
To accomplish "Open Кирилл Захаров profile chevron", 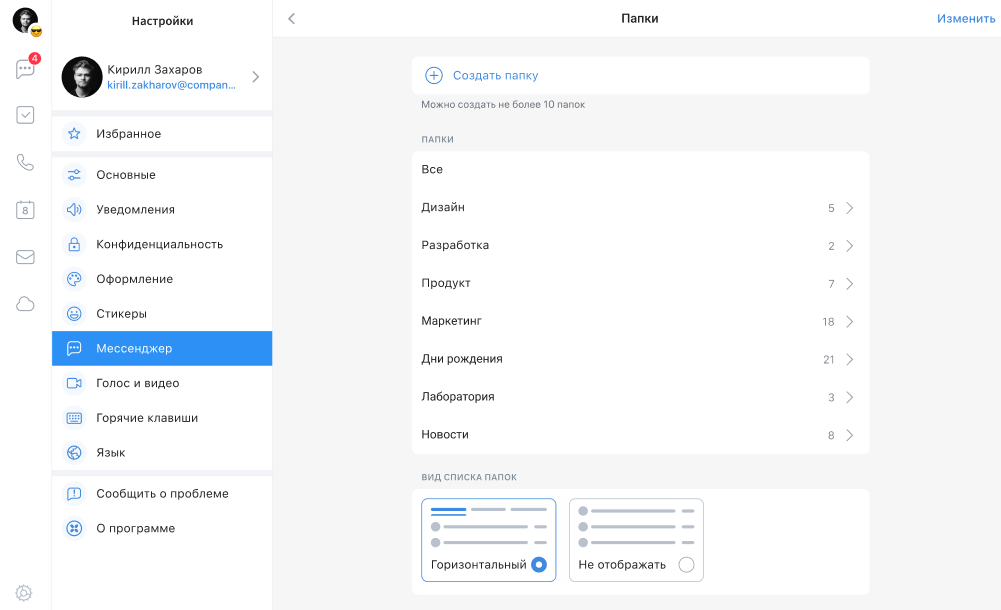I will 255,77.
